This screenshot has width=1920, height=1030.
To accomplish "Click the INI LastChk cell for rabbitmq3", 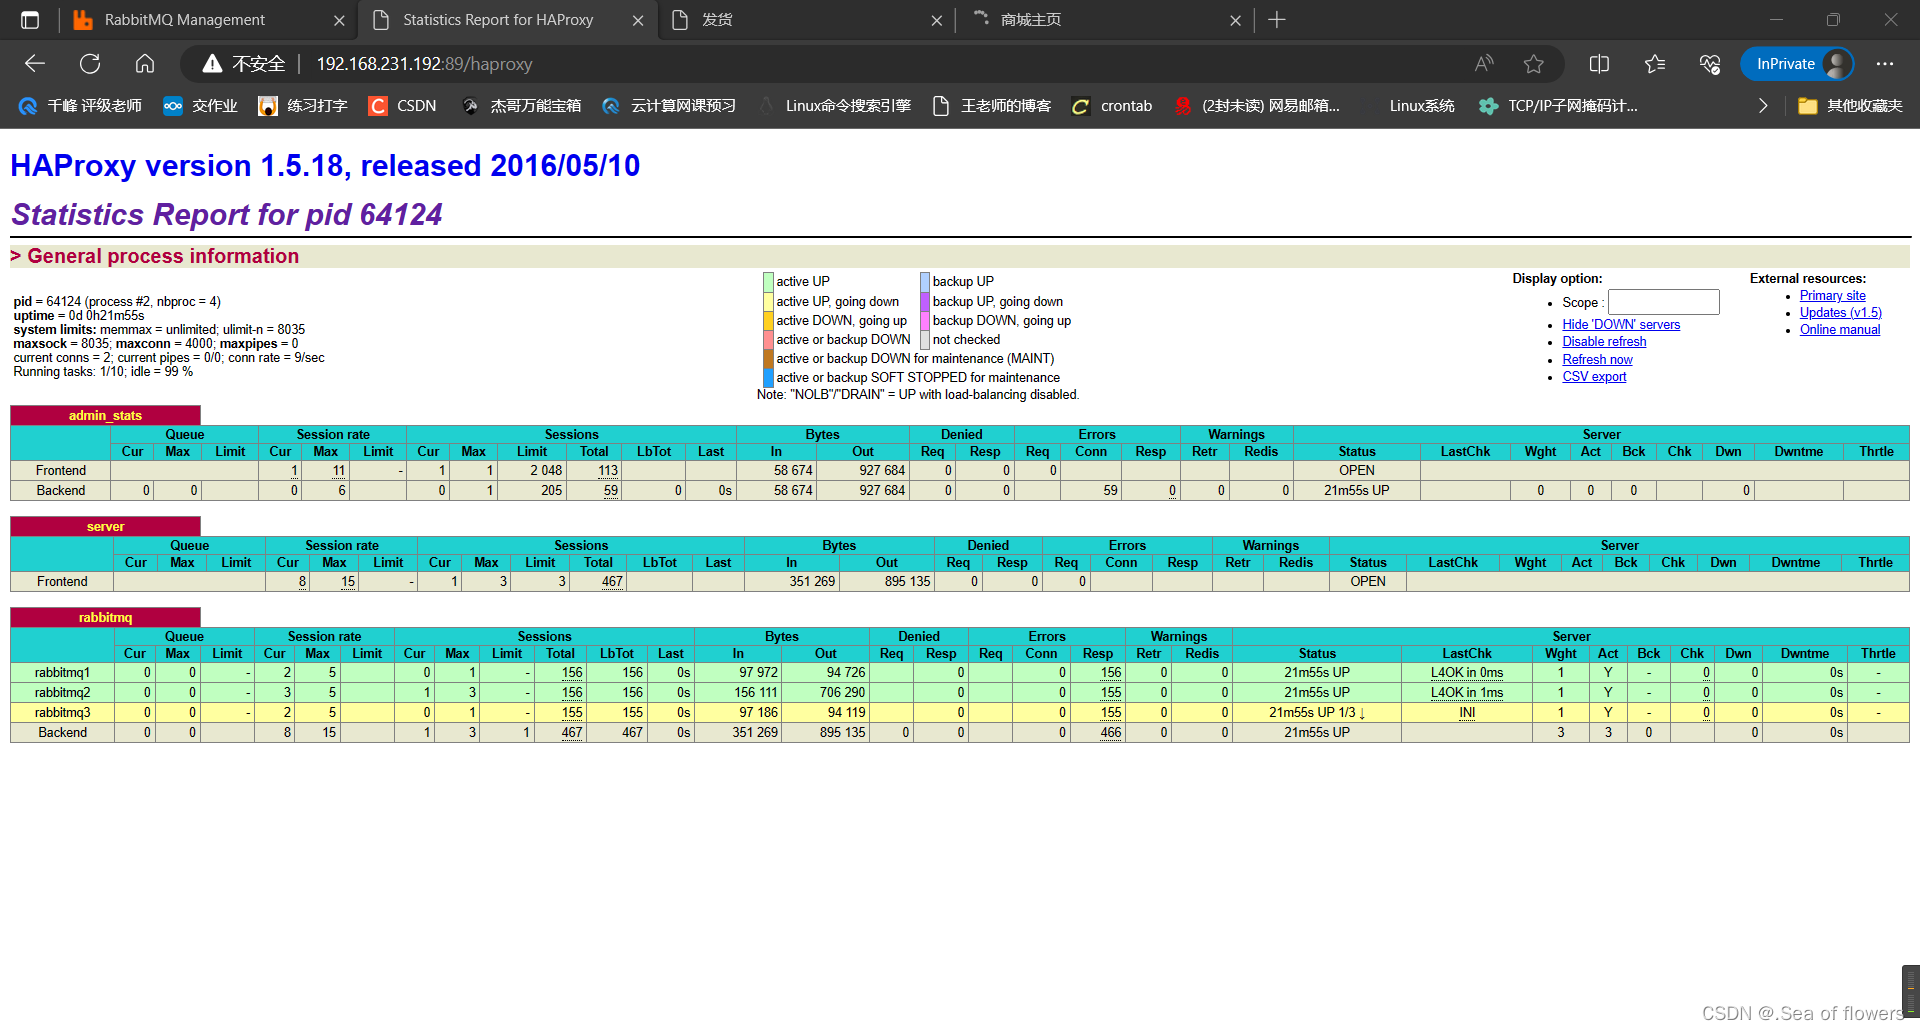I will tap(1466, 713).
